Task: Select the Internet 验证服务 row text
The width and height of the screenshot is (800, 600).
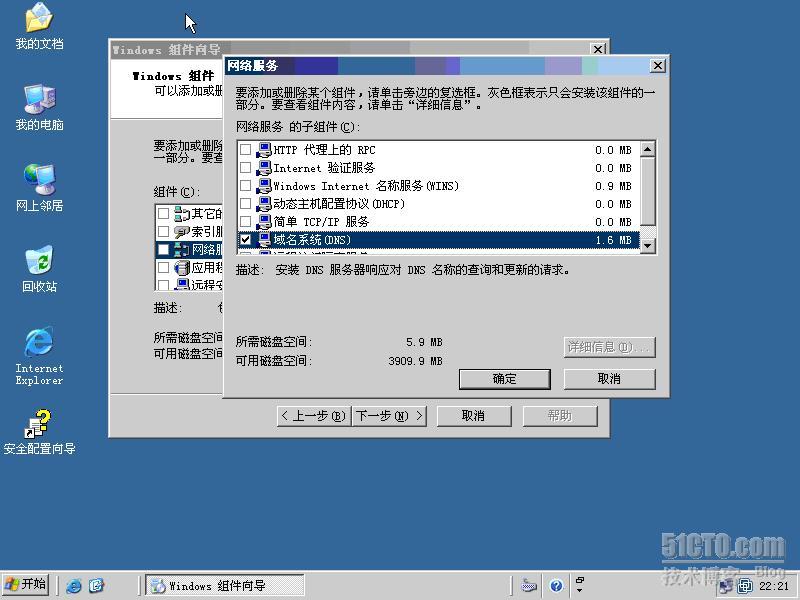Action: tap(324, 168)
